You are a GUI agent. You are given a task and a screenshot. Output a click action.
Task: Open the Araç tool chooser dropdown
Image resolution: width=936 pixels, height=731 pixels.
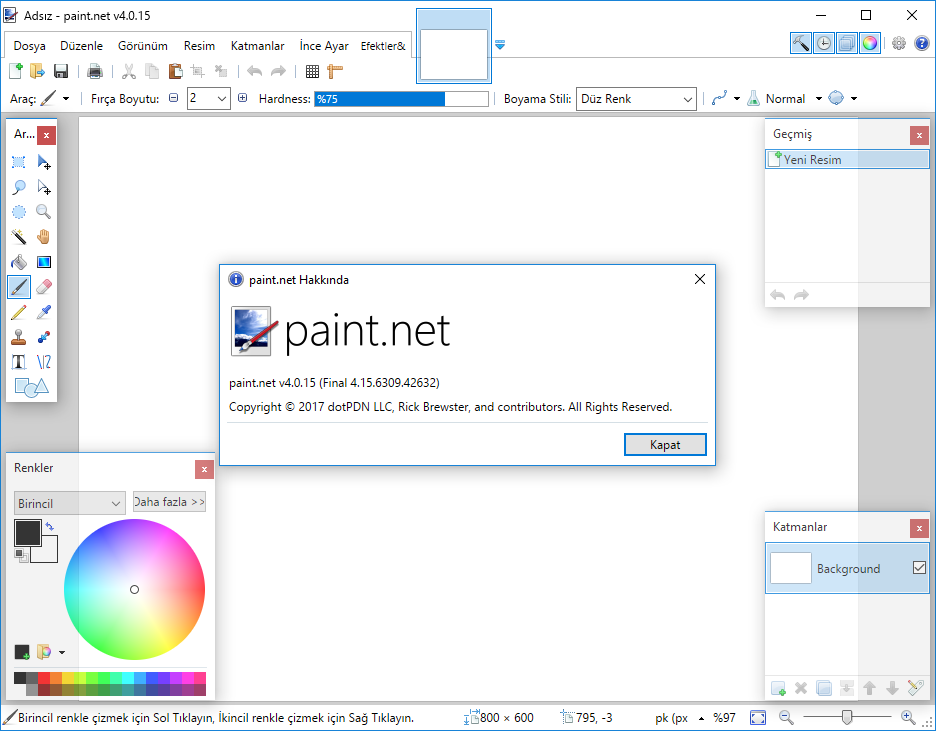tap(66, 98)
